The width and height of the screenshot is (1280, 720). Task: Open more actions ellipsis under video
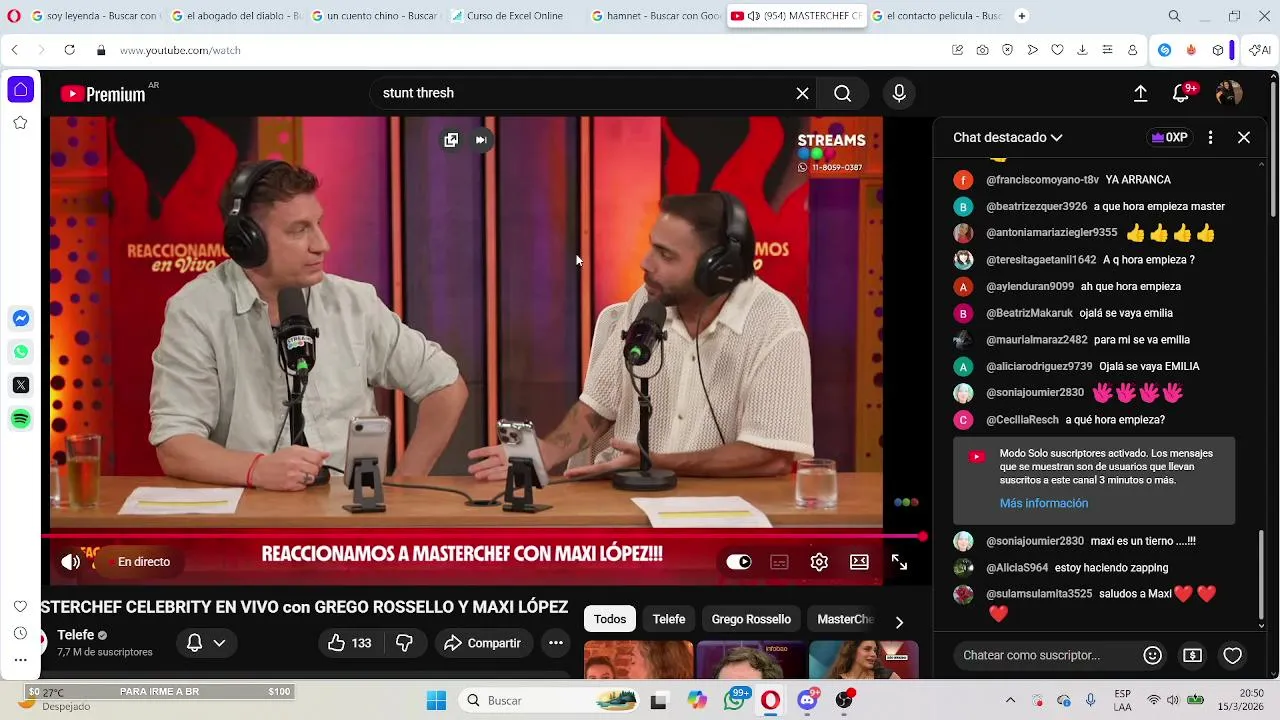556,643
